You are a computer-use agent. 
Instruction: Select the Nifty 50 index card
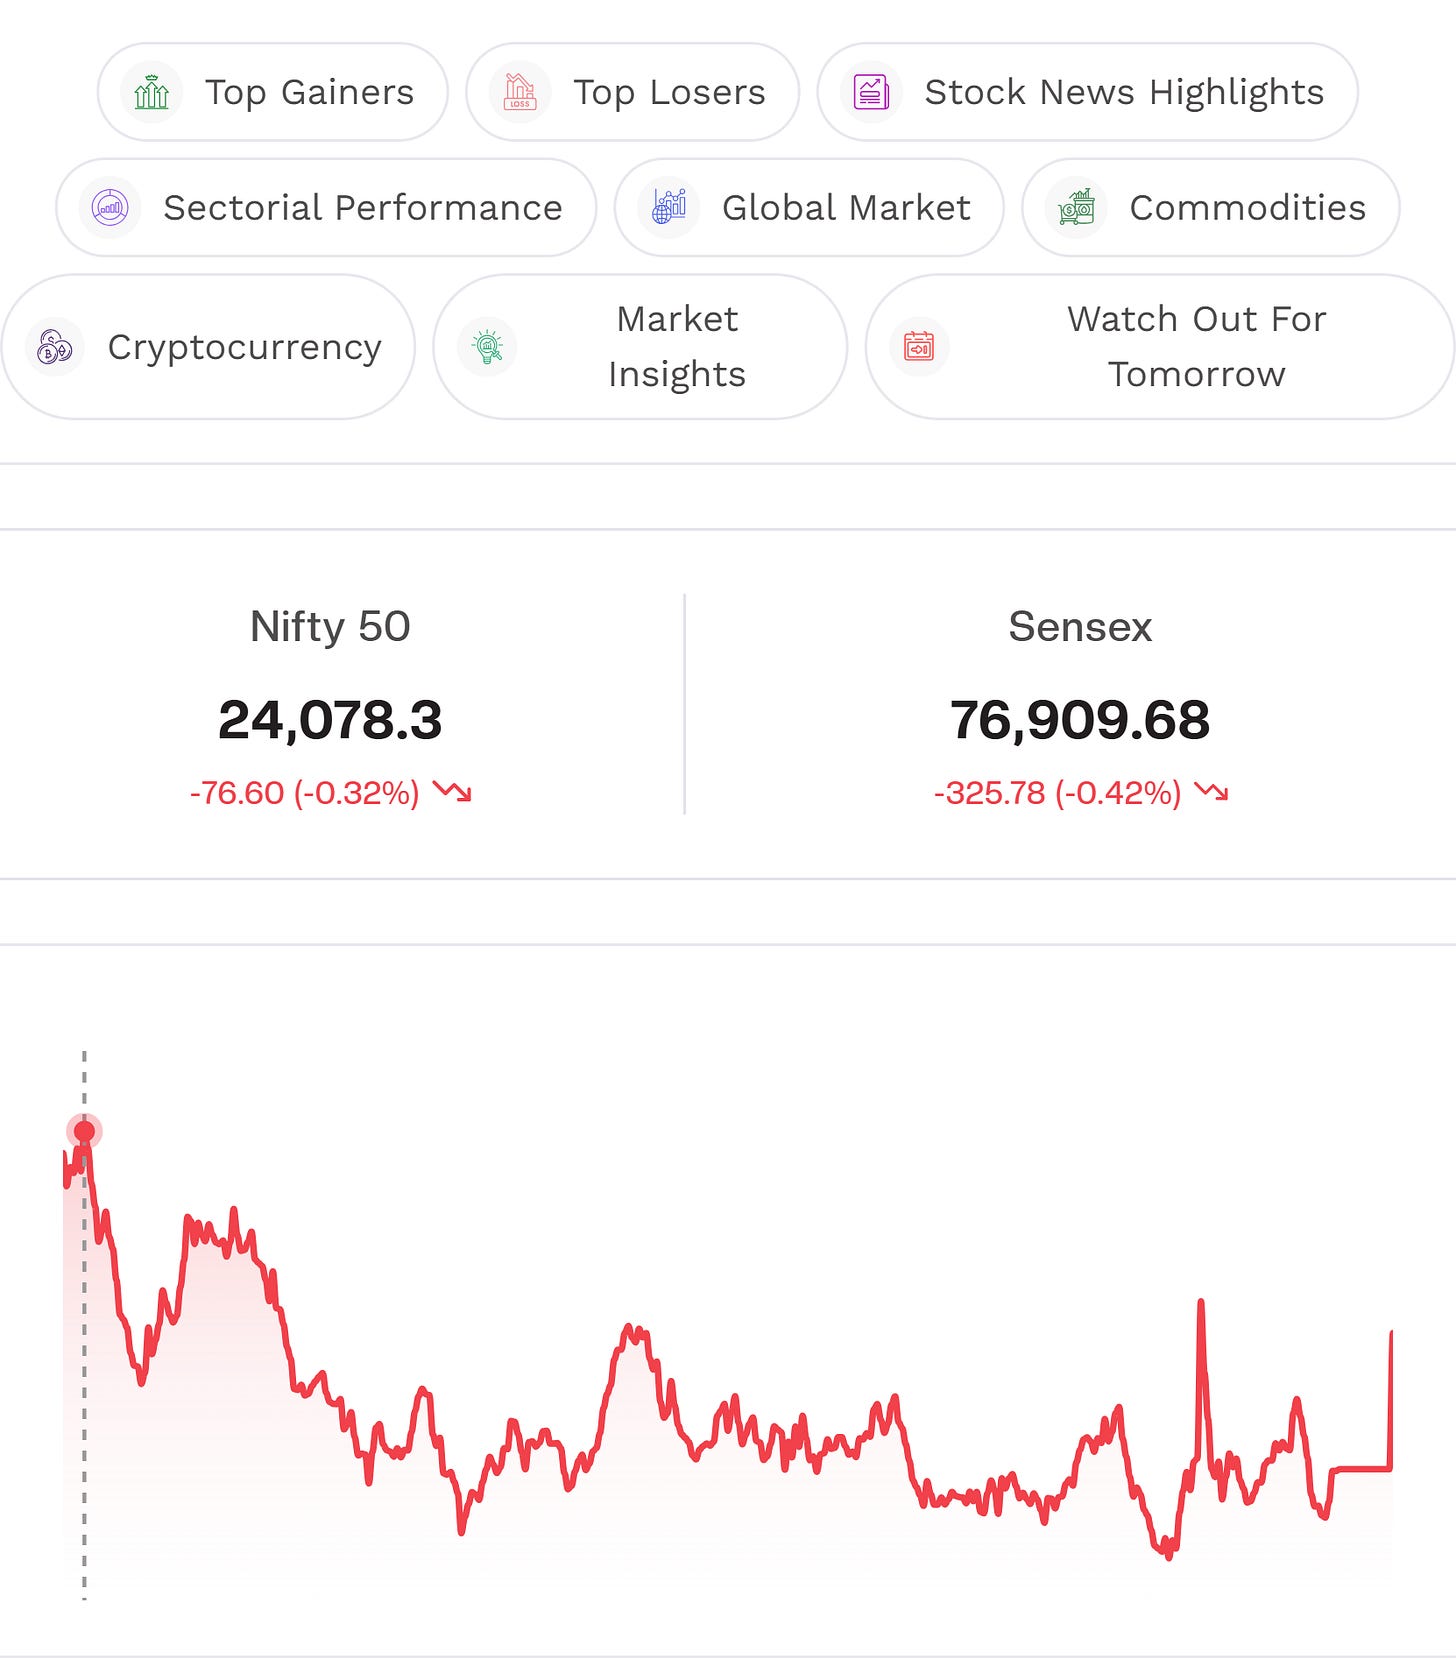(330, 705)
